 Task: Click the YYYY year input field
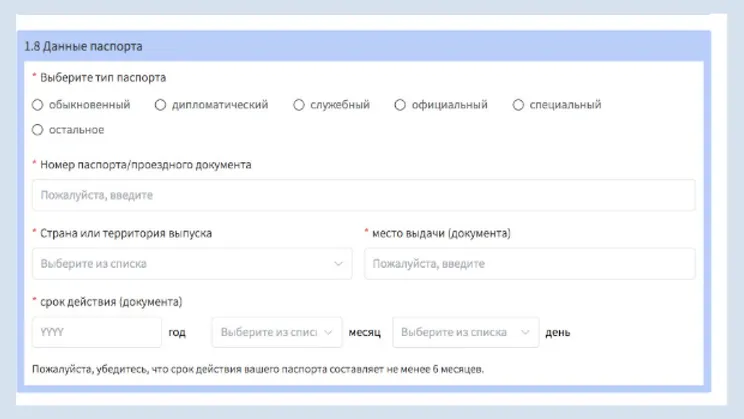[97, 332]
